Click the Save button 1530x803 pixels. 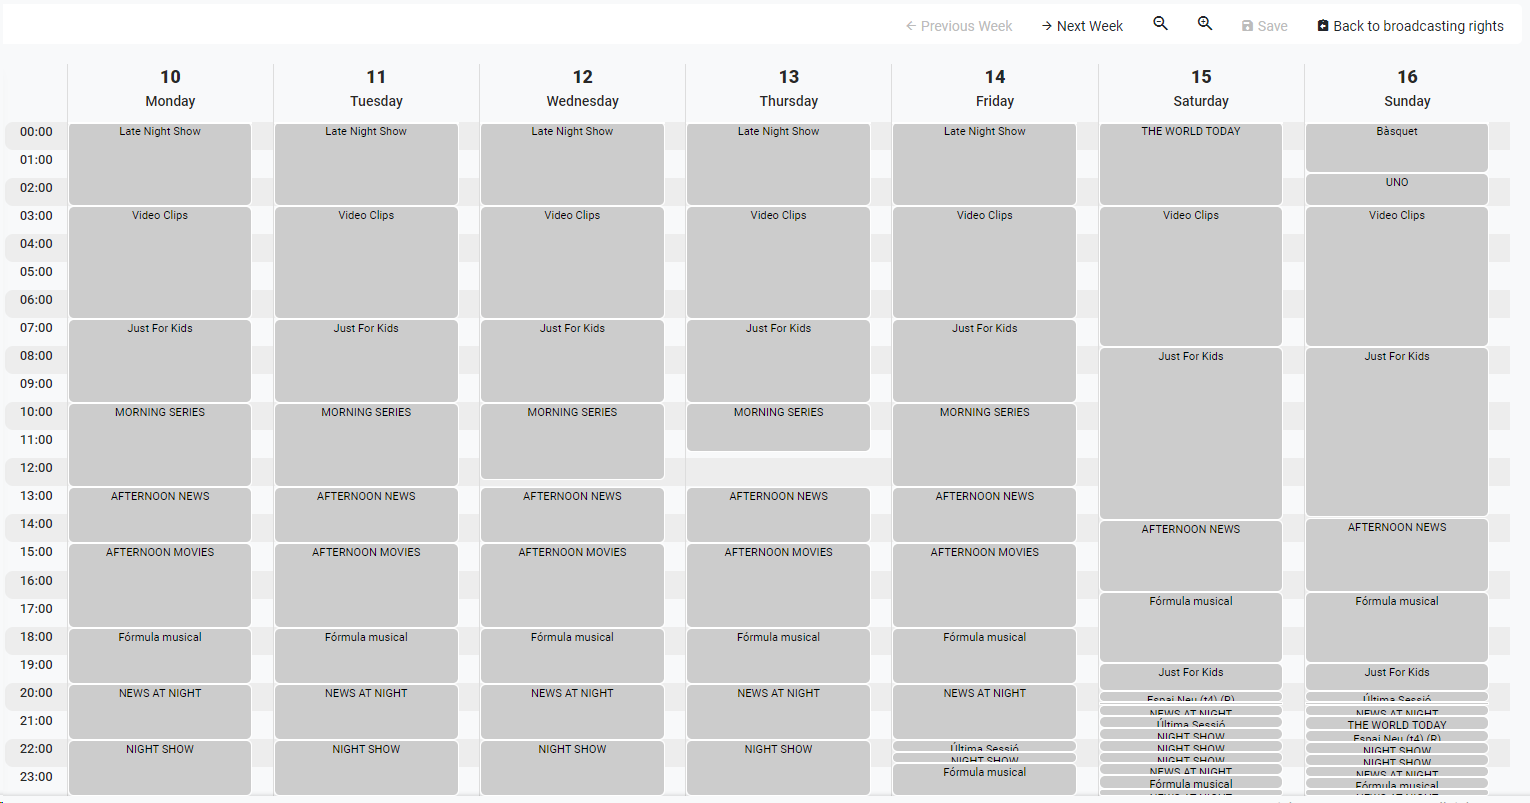(1264, 26)
